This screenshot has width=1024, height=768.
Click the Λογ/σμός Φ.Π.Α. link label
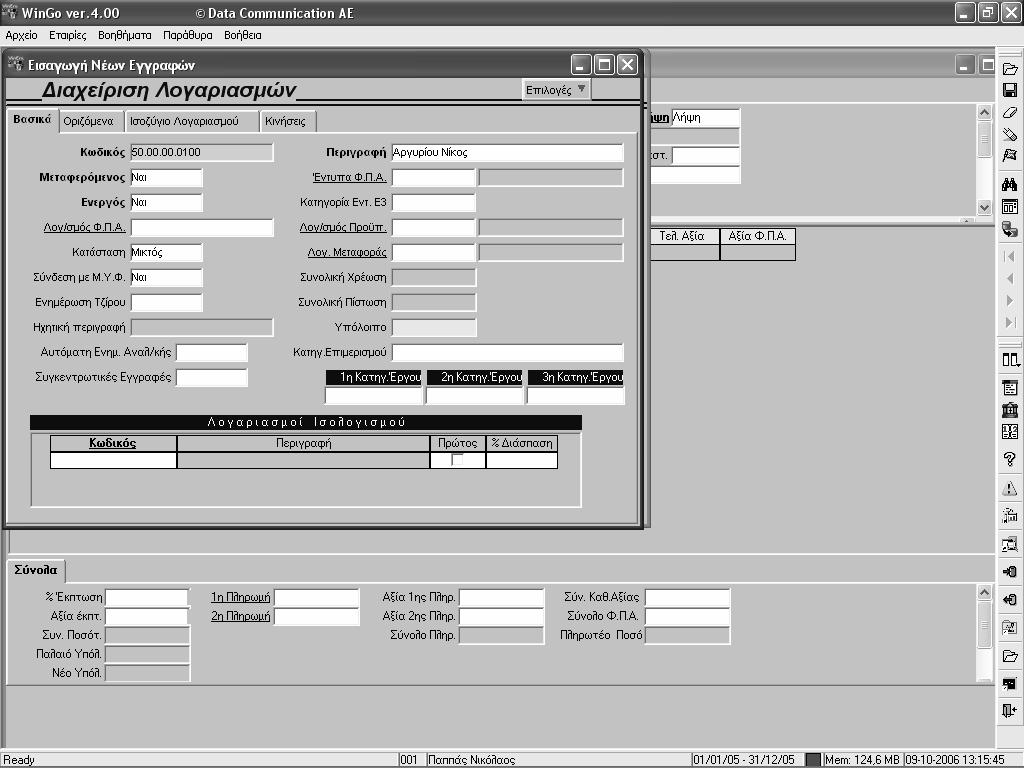84,227
